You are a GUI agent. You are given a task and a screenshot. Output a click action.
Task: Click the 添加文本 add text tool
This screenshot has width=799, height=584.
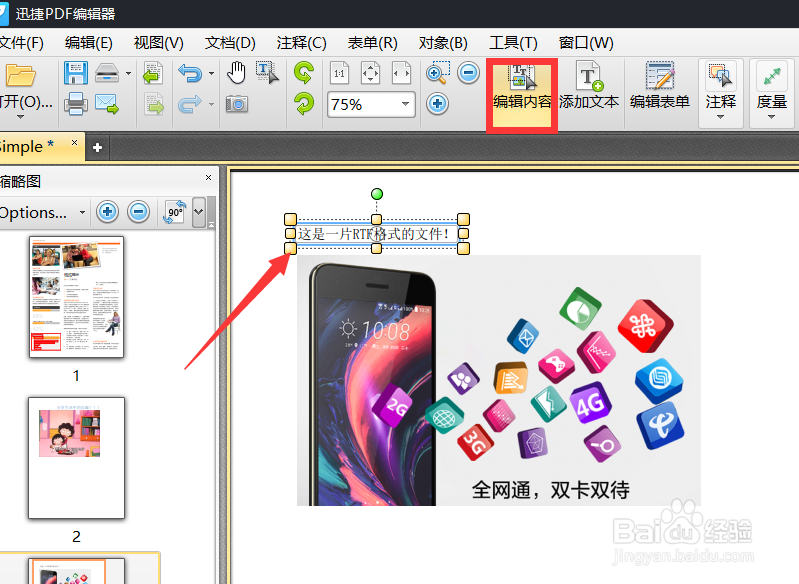click(x=589, y=86)
